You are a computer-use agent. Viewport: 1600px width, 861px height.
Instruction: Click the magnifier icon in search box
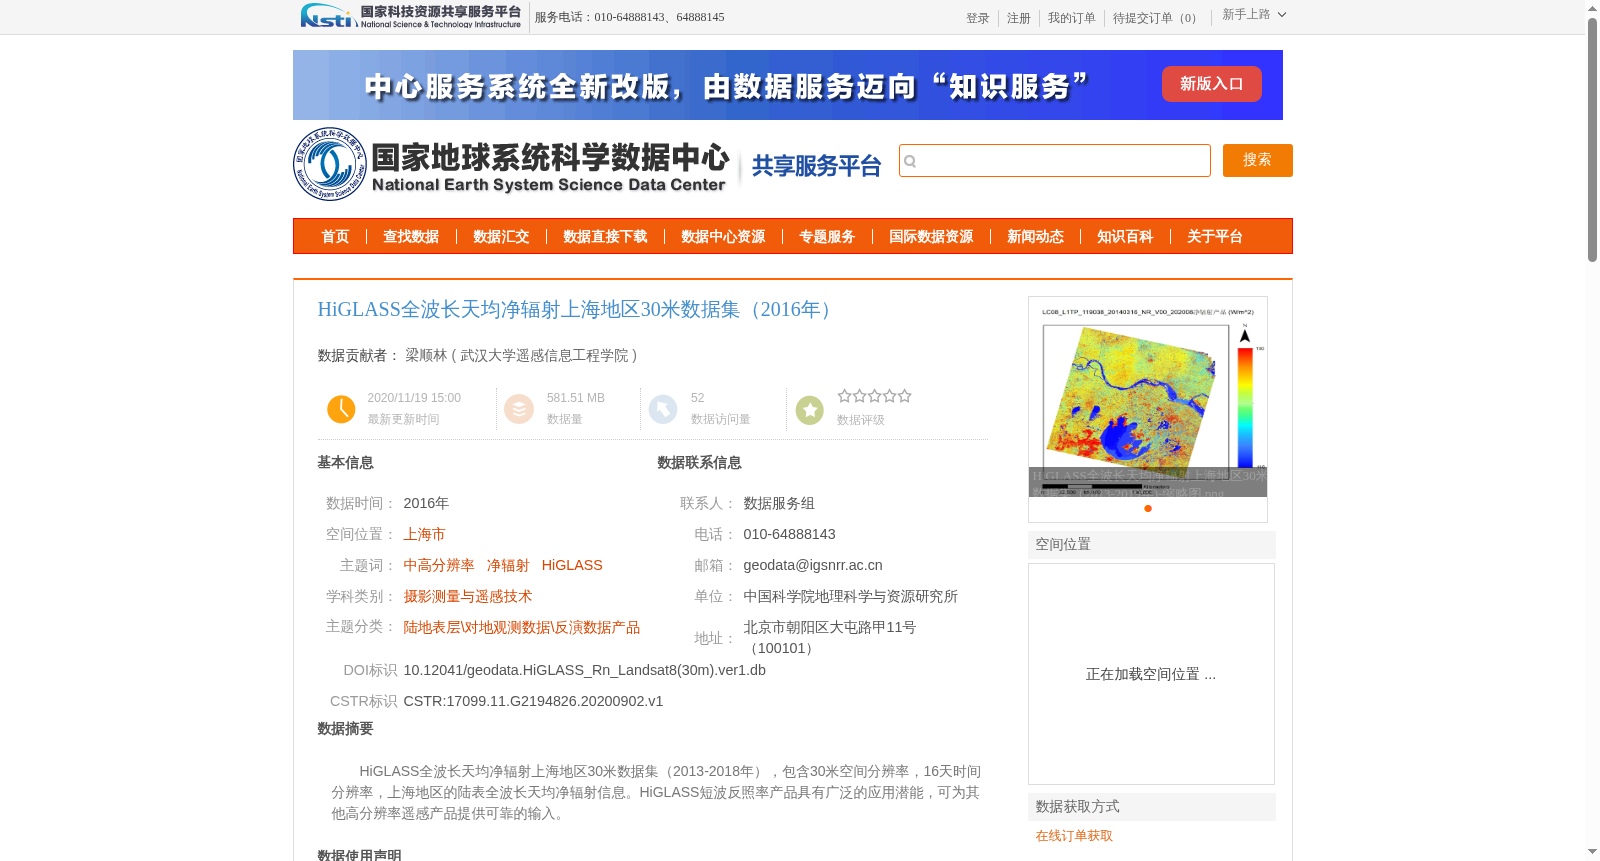tap(910, 161)
